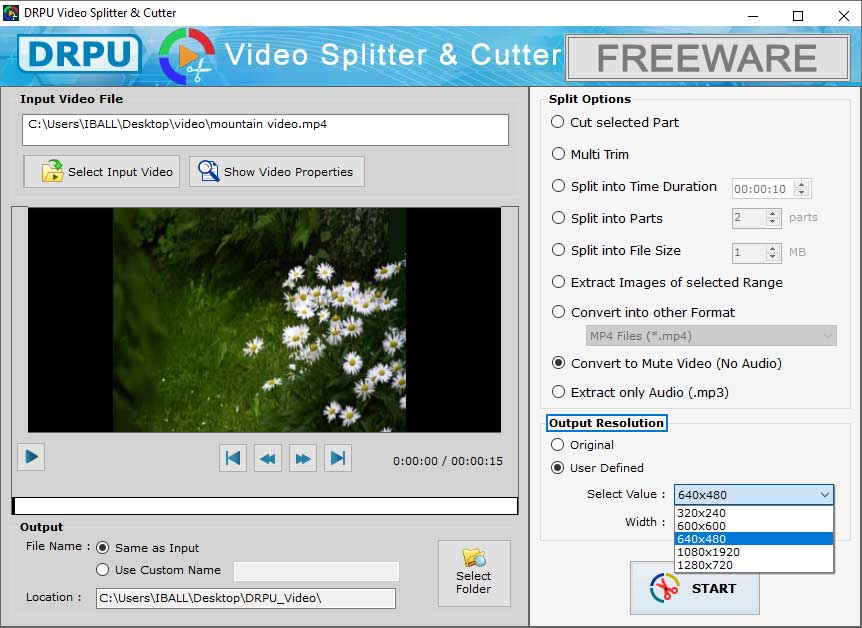Click the time duration field 00:00:10
Viewport: 862px width, 628px height.
(x=764, y=189)
